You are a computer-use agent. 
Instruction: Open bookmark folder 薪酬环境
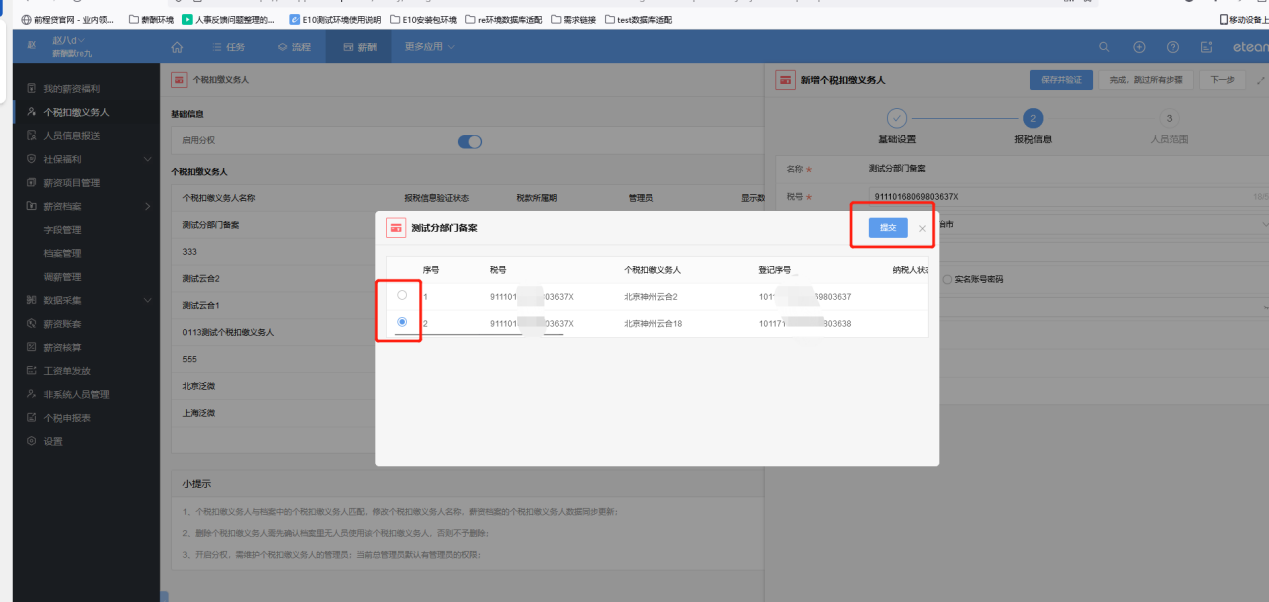point(151,19)
